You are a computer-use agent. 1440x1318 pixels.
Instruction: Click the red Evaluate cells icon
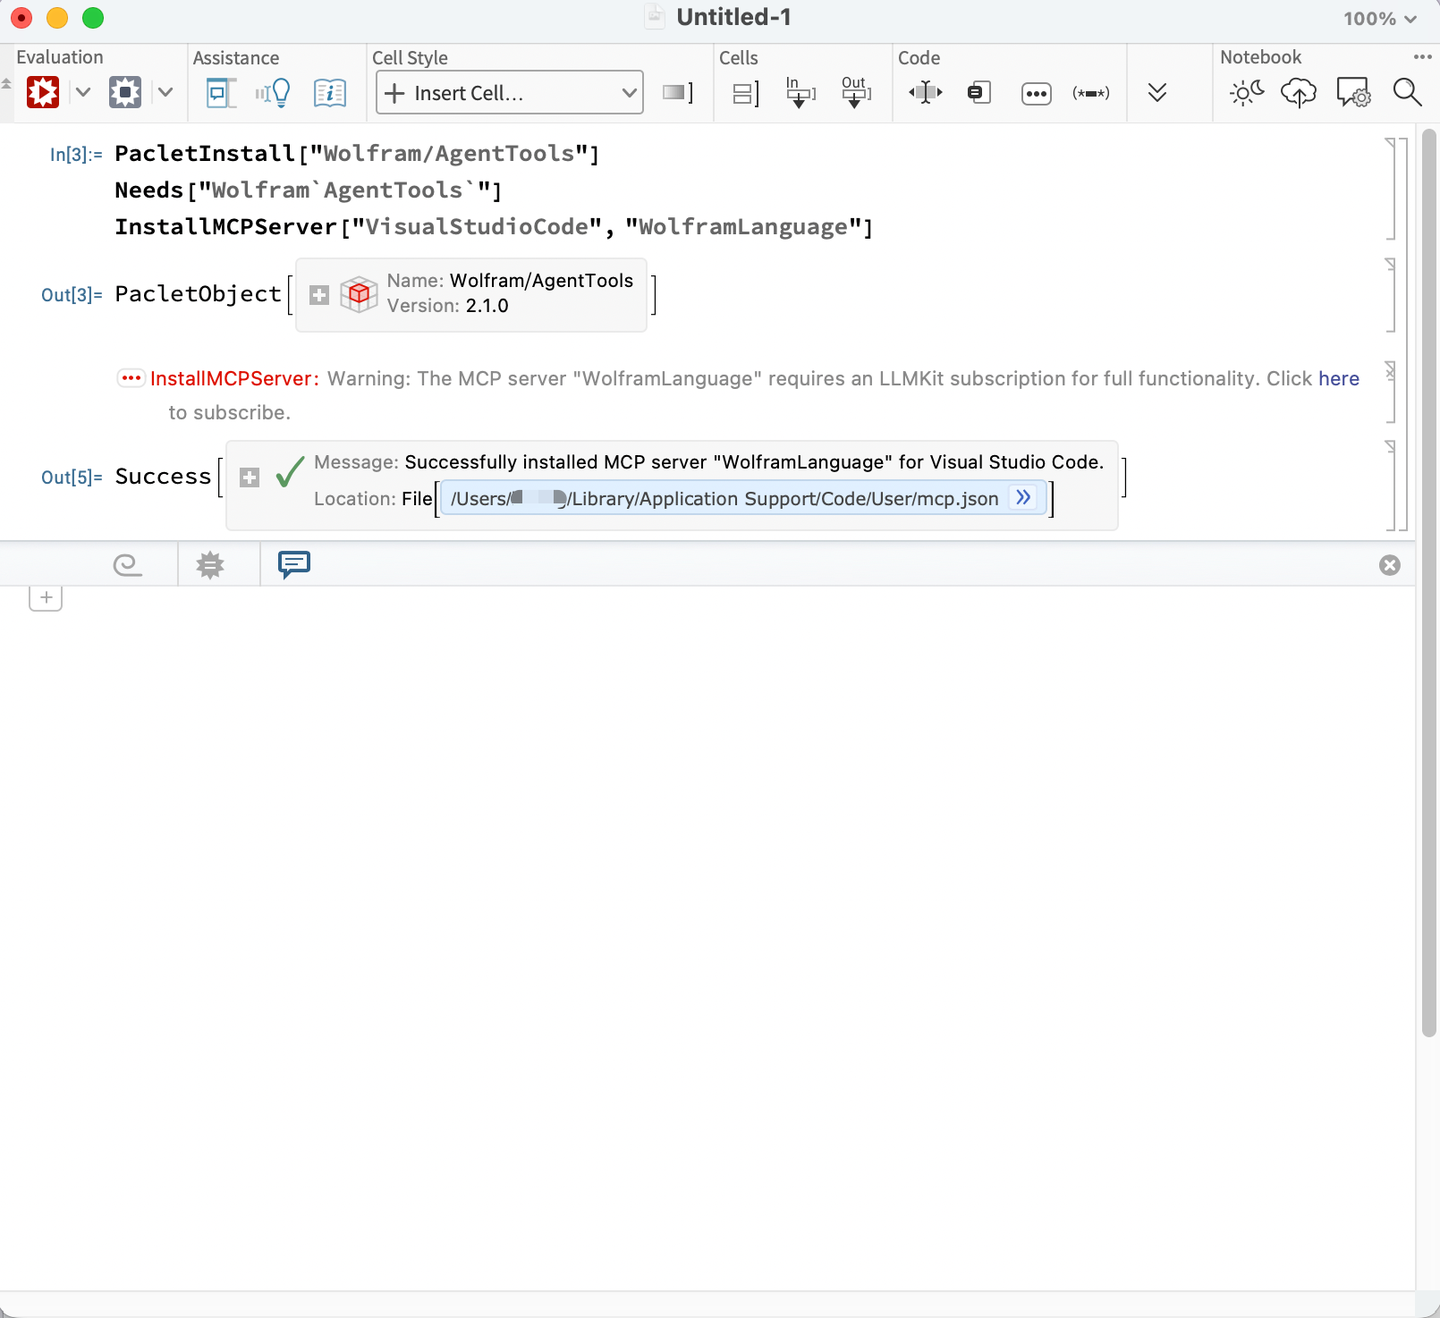pyautogui.click(x=43, y=93)
